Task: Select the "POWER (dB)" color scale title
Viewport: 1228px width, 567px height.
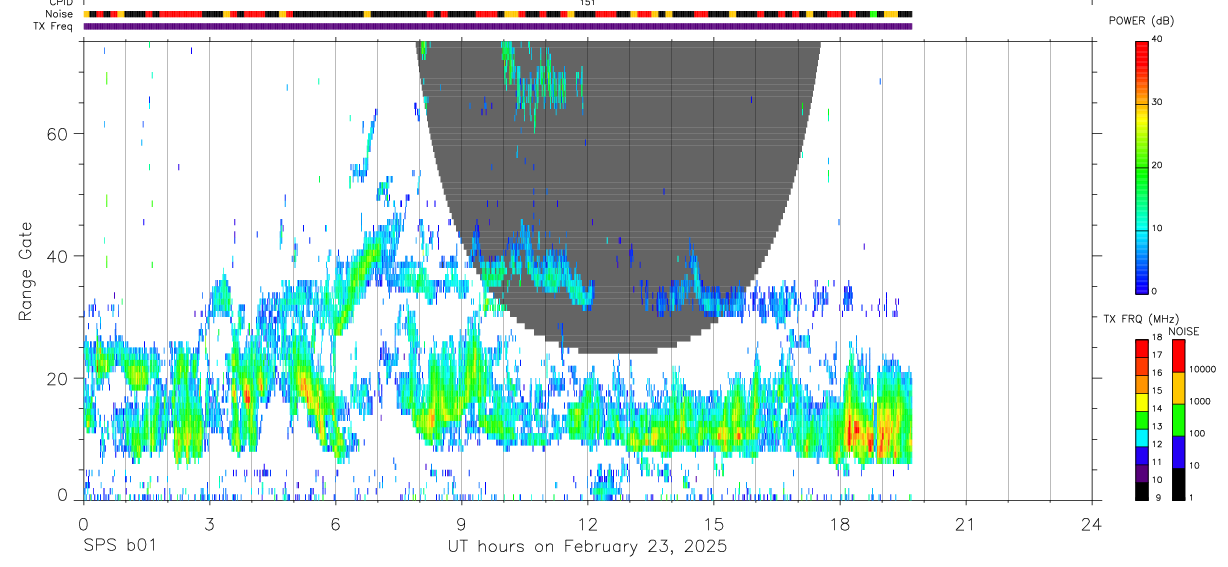Action: pyautogui.click(x=1140, y=21)
